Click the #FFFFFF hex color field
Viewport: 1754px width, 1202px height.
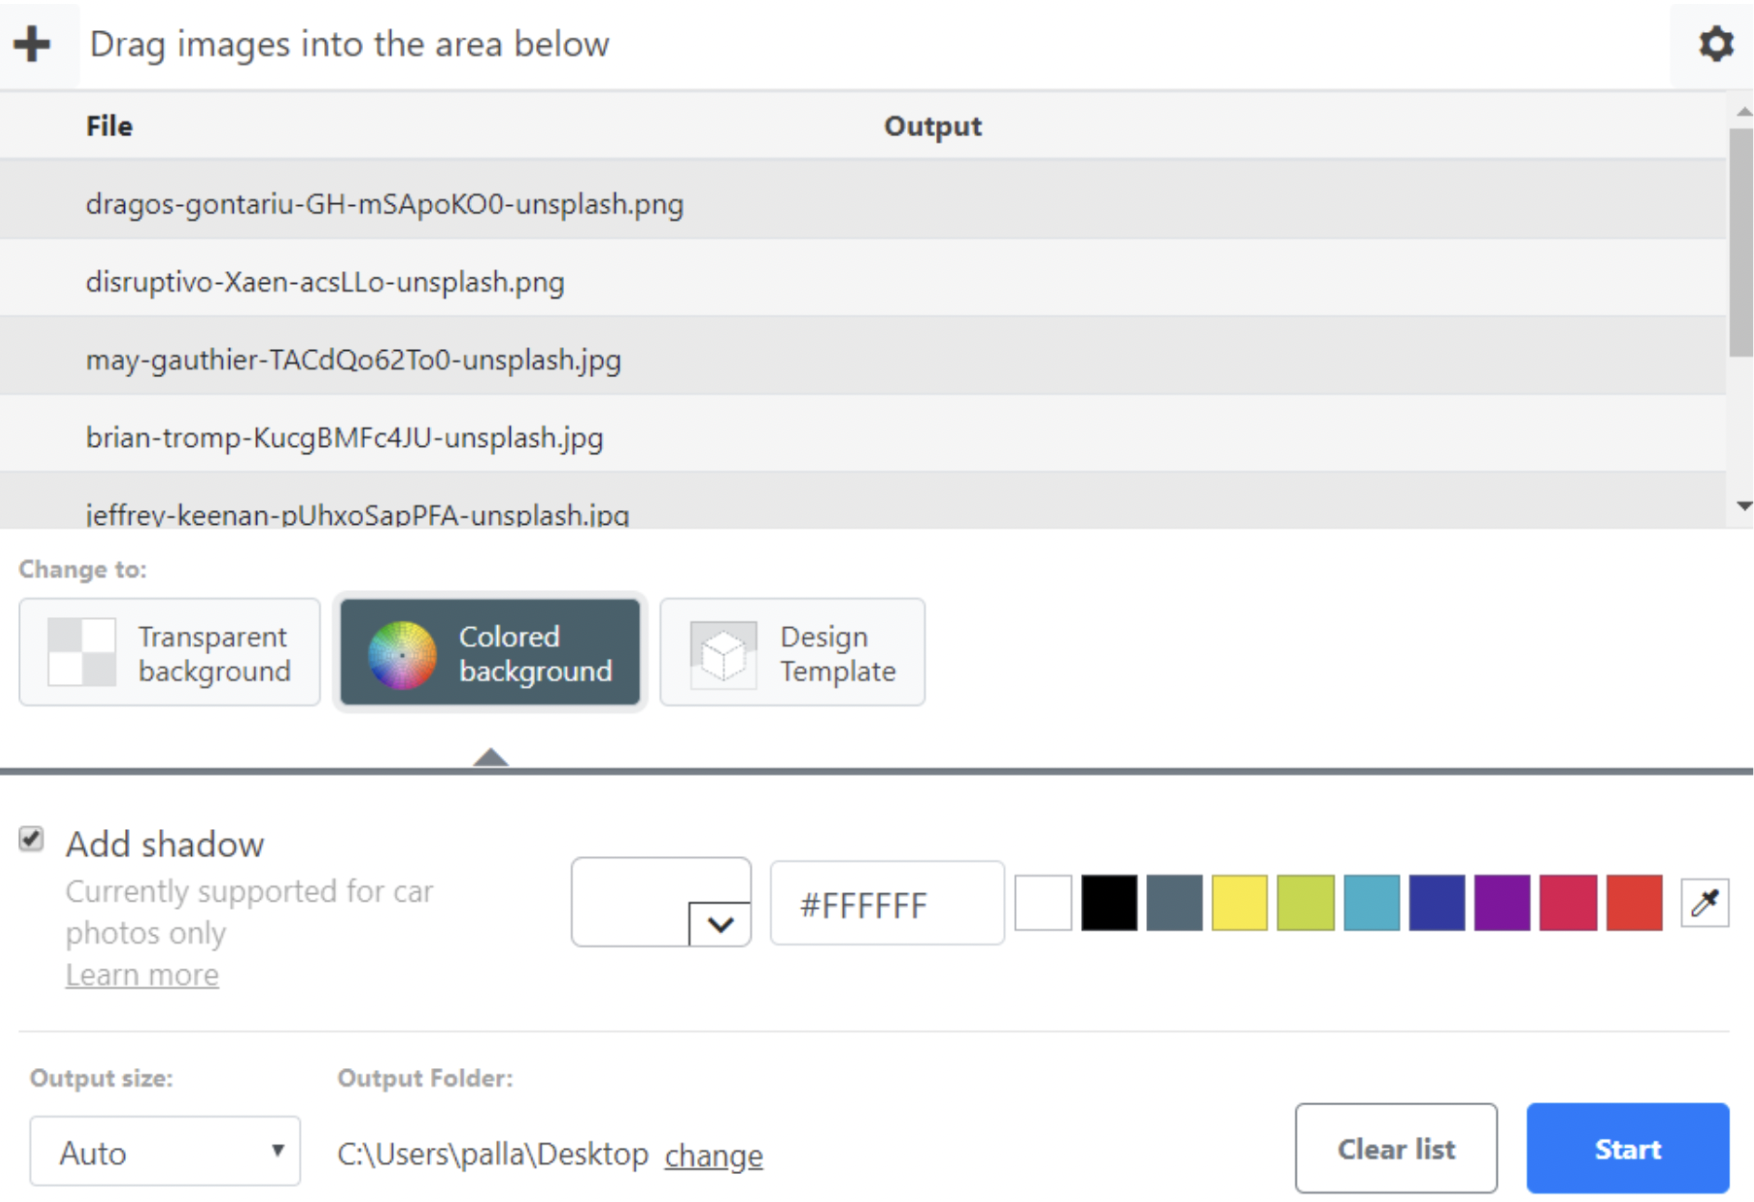tap(887, 904)
